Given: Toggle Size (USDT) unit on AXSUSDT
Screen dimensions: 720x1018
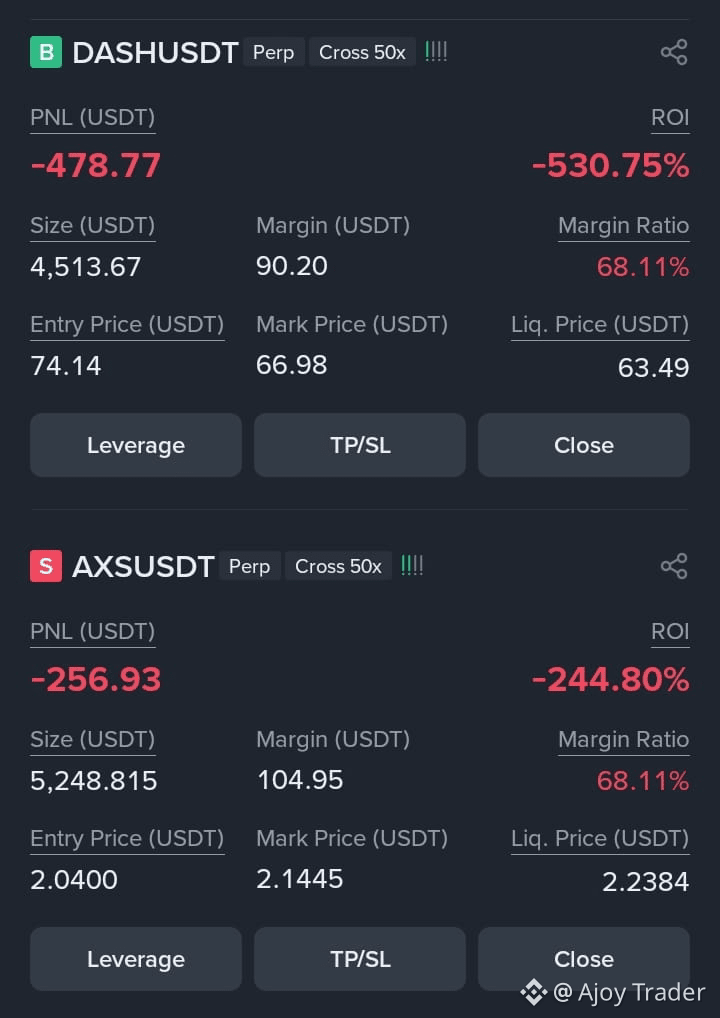Looking at the screenshot, I should tap(93, 739).
